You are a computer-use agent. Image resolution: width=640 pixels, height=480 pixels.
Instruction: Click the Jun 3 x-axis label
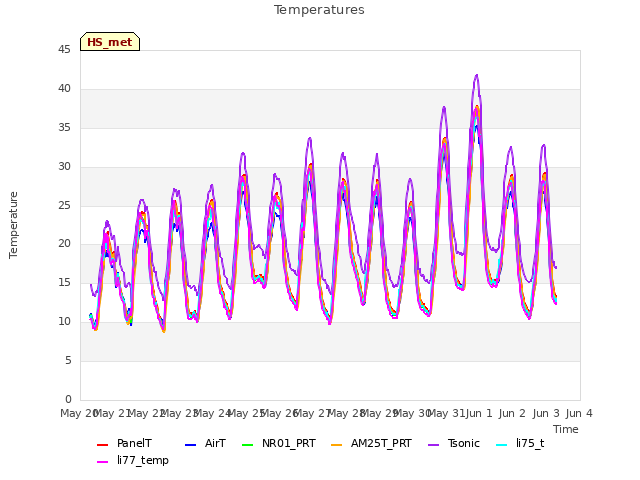point(546,413)
